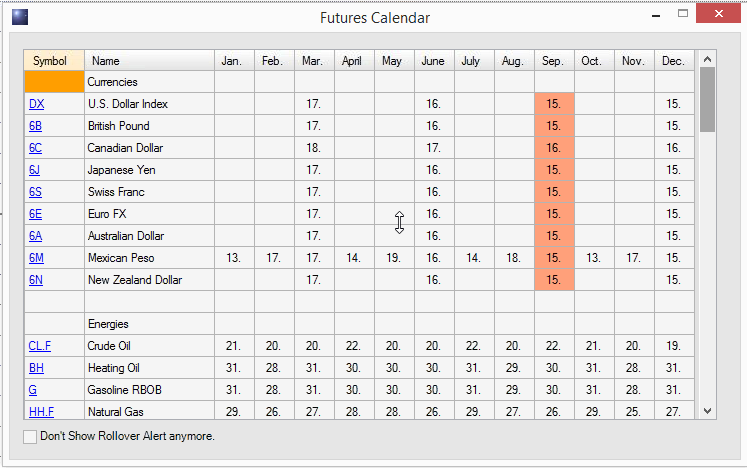Image resolution: width=747 pixels, height=468 pixels.
Task: Click the CL.F Crude Oil link
Action: click(40, 346)
